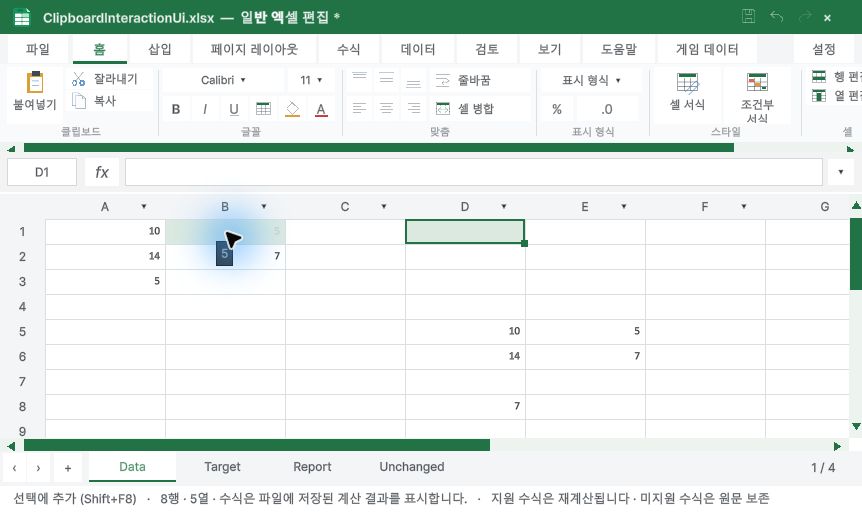This screenshot has height=512, width=862.
Task: Open the number format (표시 형식) dropdown
Action: click(591, 80)
